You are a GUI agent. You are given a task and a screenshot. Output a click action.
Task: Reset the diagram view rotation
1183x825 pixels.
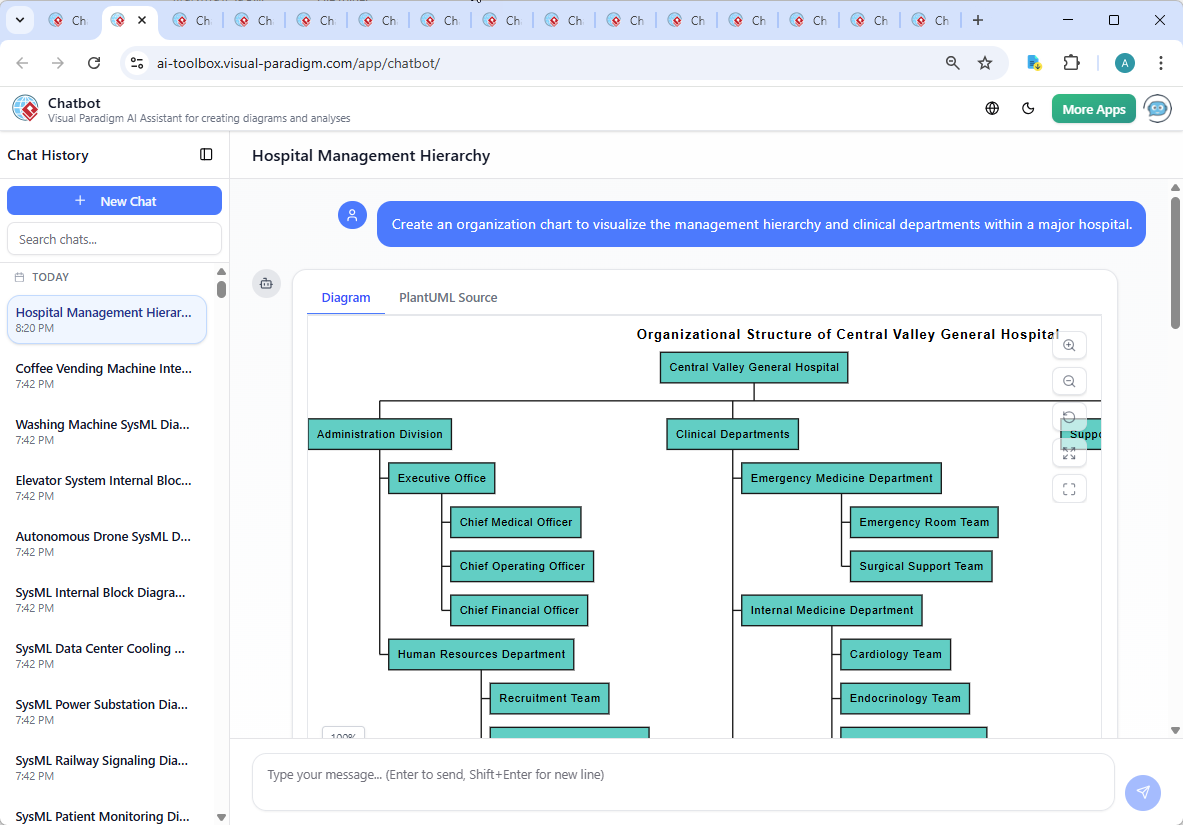pos(1069,417)
